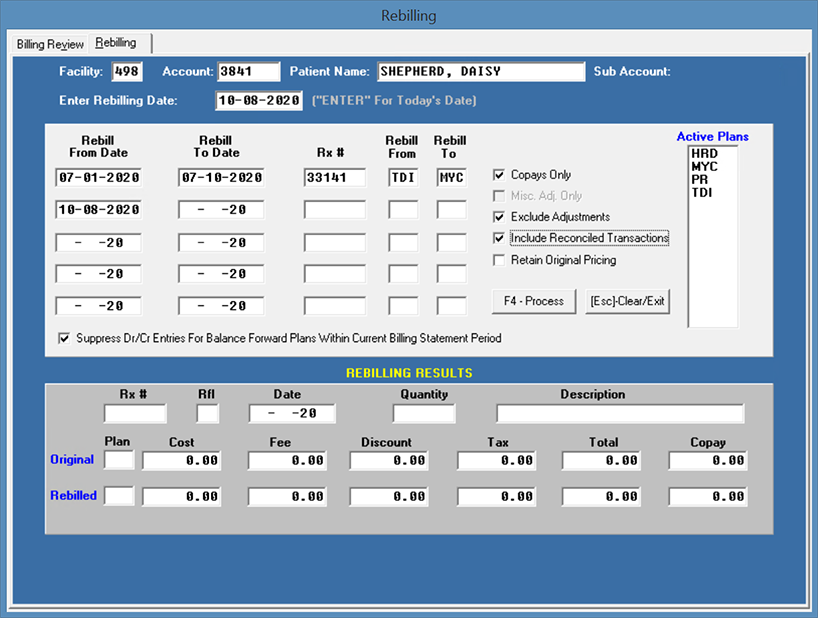Screen dimensions: 818x618
Task: Toggle the Copays Only checkbox
Action: click(x=500, y=175)
